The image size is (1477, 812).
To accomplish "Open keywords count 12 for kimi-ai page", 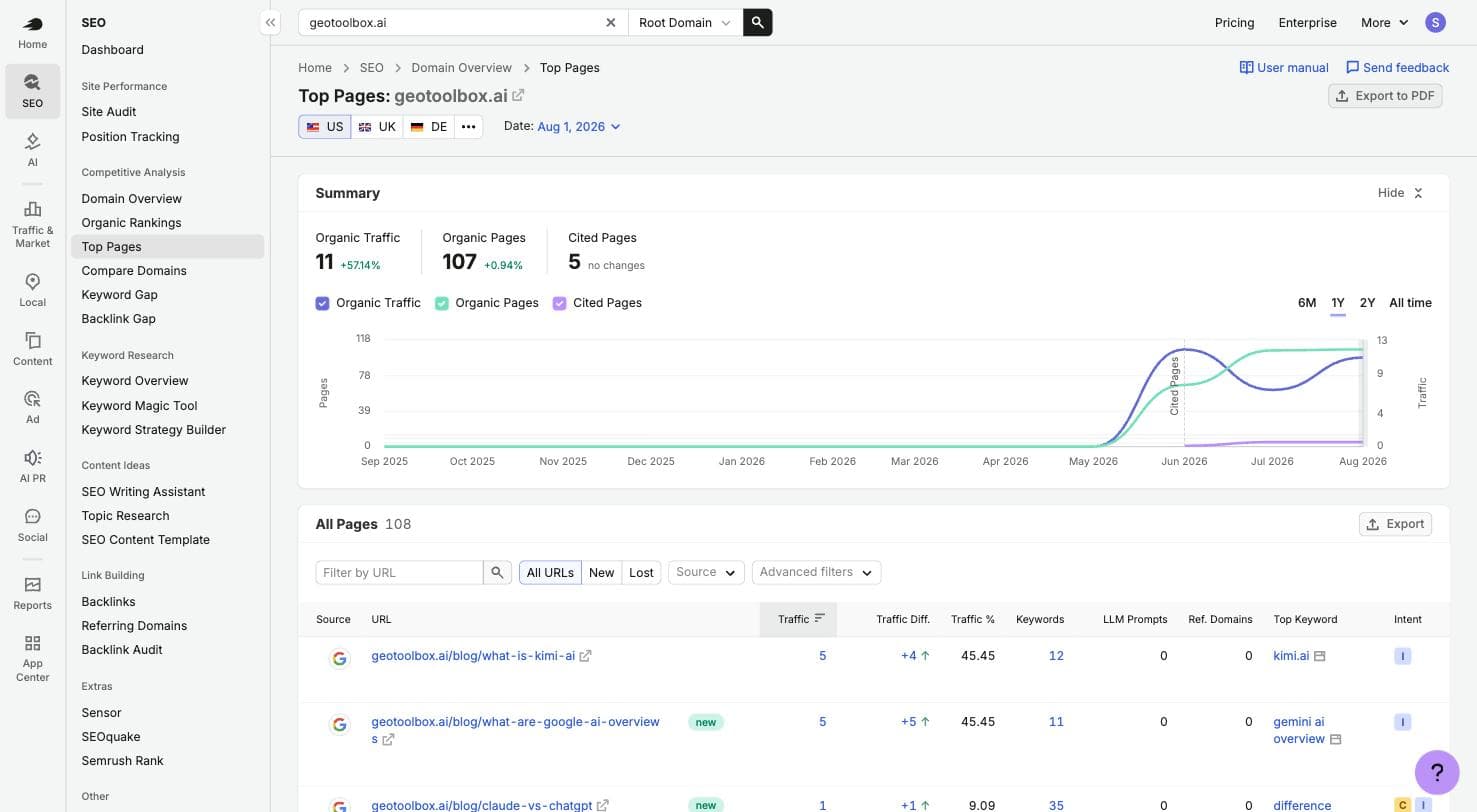I will 1056,656.
